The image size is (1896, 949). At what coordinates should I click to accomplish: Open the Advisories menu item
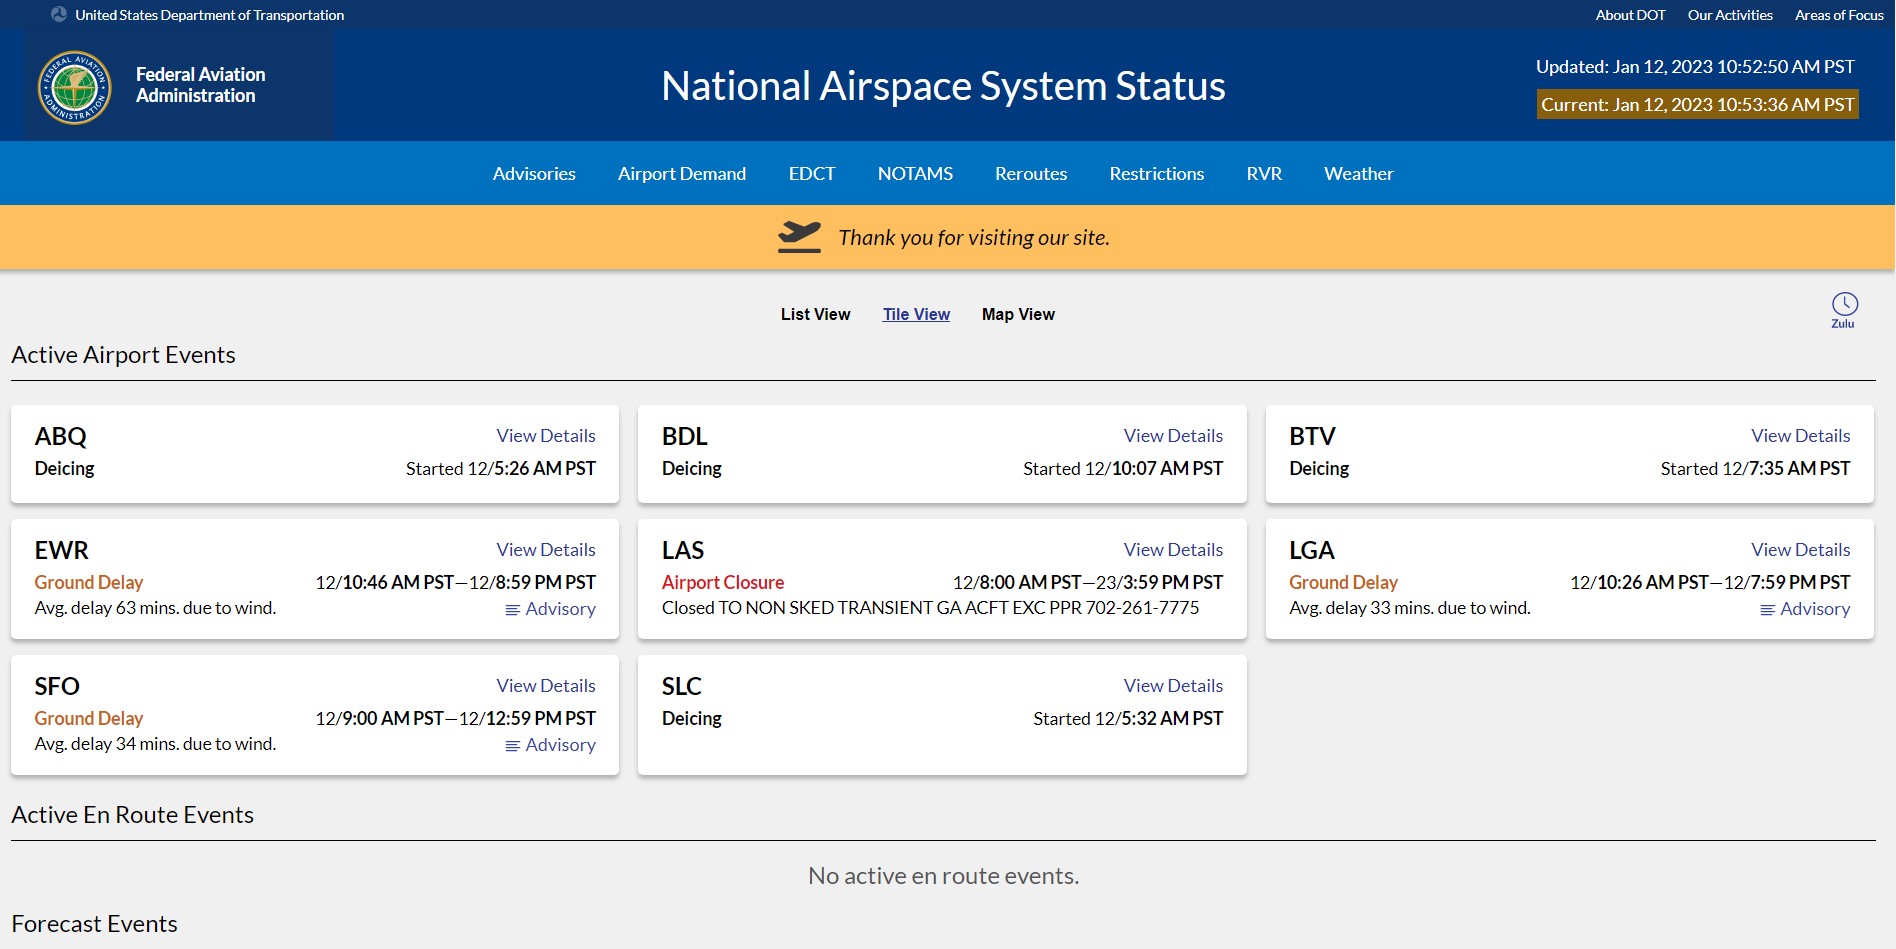click(534, 174)
